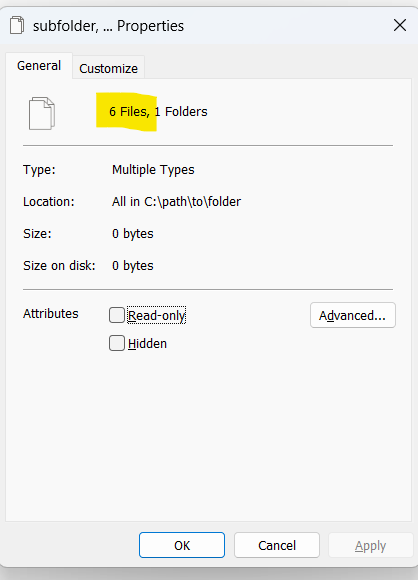Open the Advanced attributes dialog
Image resolution: width=418 pixels, height=580 pixels.
(x=353, y=315)
